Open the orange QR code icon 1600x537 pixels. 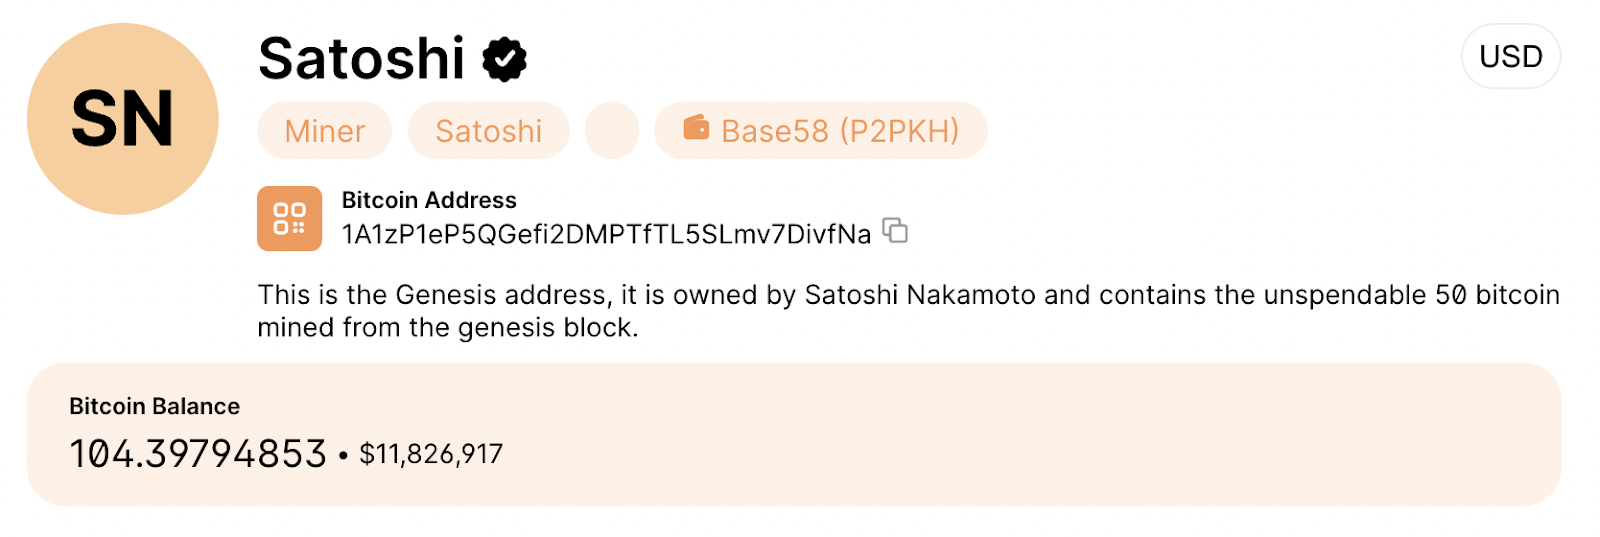tap(289, 218)
